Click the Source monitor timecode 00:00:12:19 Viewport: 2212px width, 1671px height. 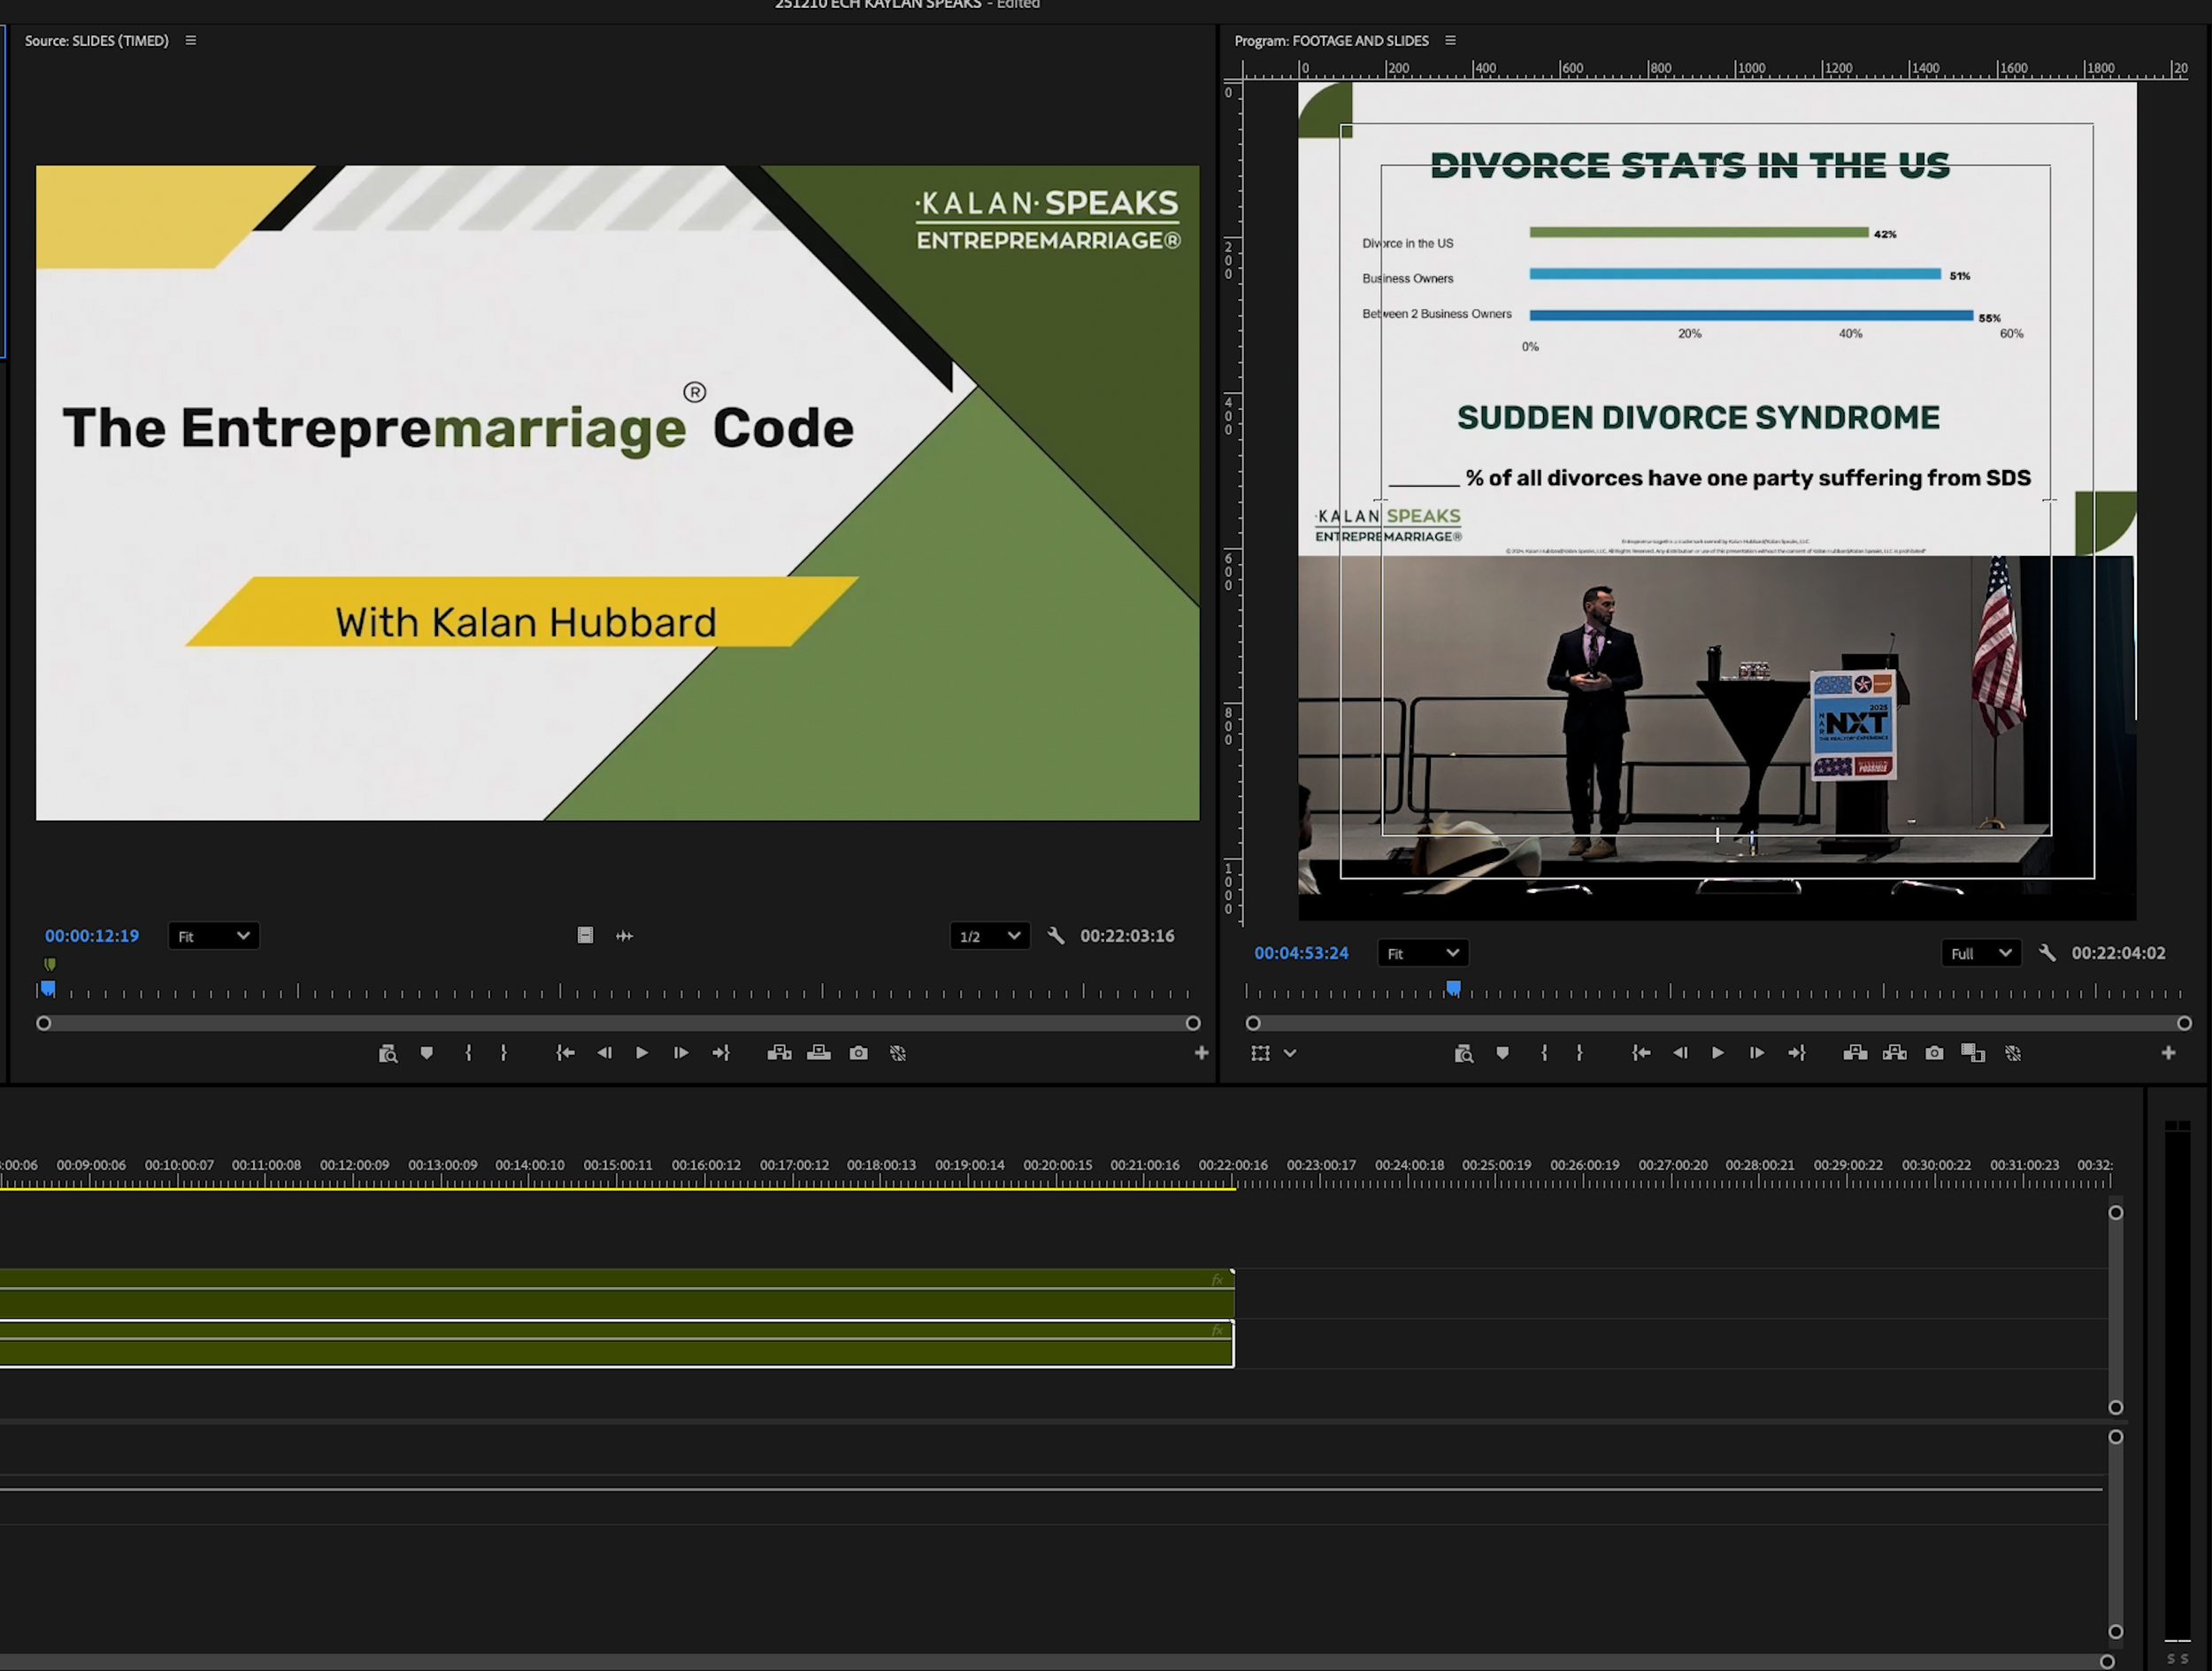tap(91, 936)
